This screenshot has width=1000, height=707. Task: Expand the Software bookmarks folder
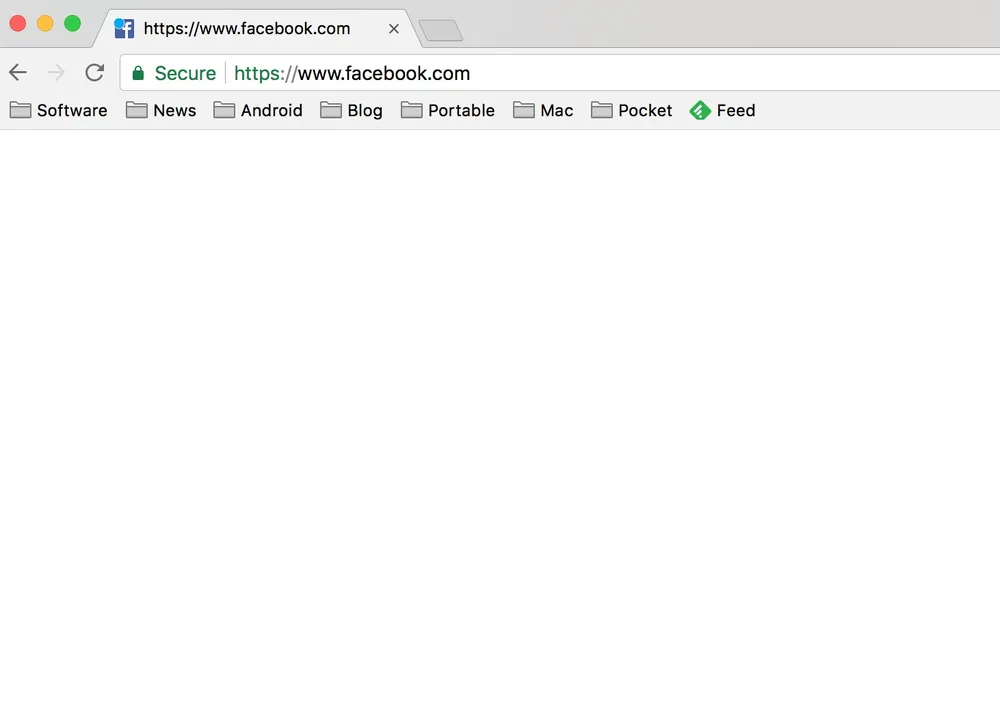pyautogui.click(x=59, y=111)
